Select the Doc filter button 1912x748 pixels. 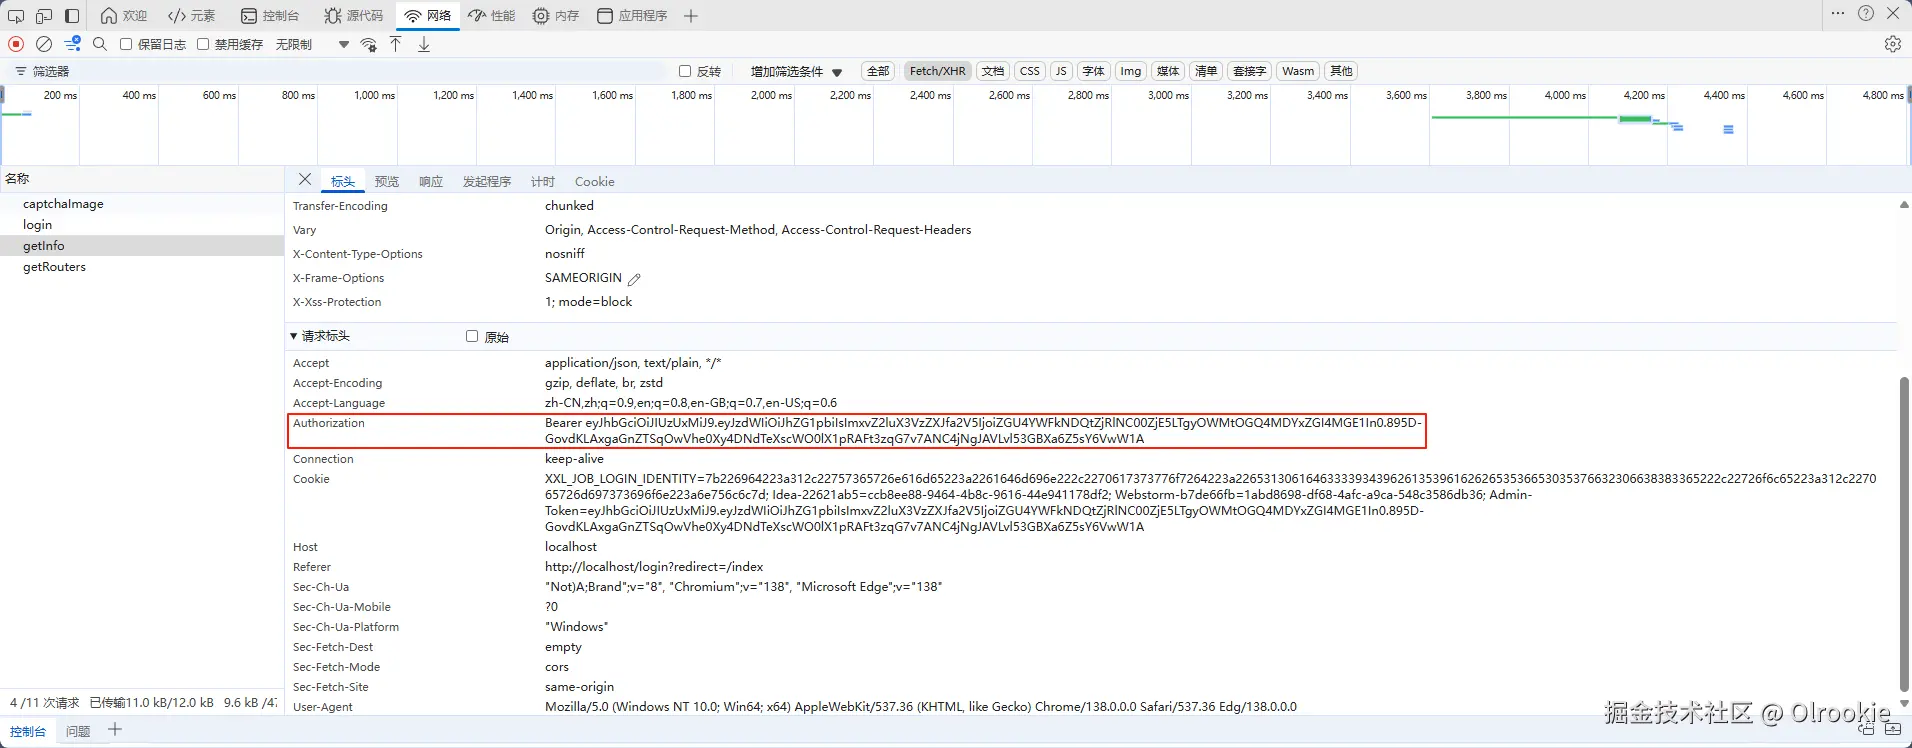[x=993, y=71]
